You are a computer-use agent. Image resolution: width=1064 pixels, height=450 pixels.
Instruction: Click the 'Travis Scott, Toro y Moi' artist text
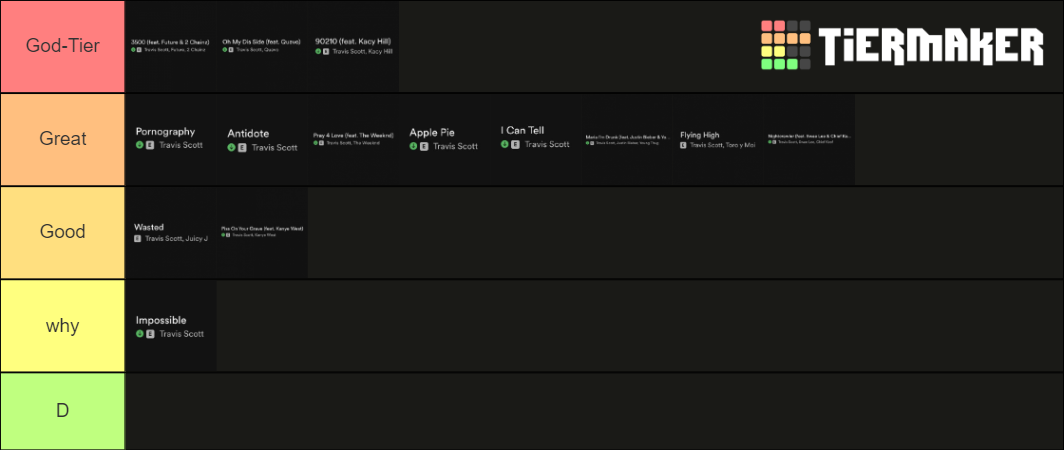pos(723,145)
